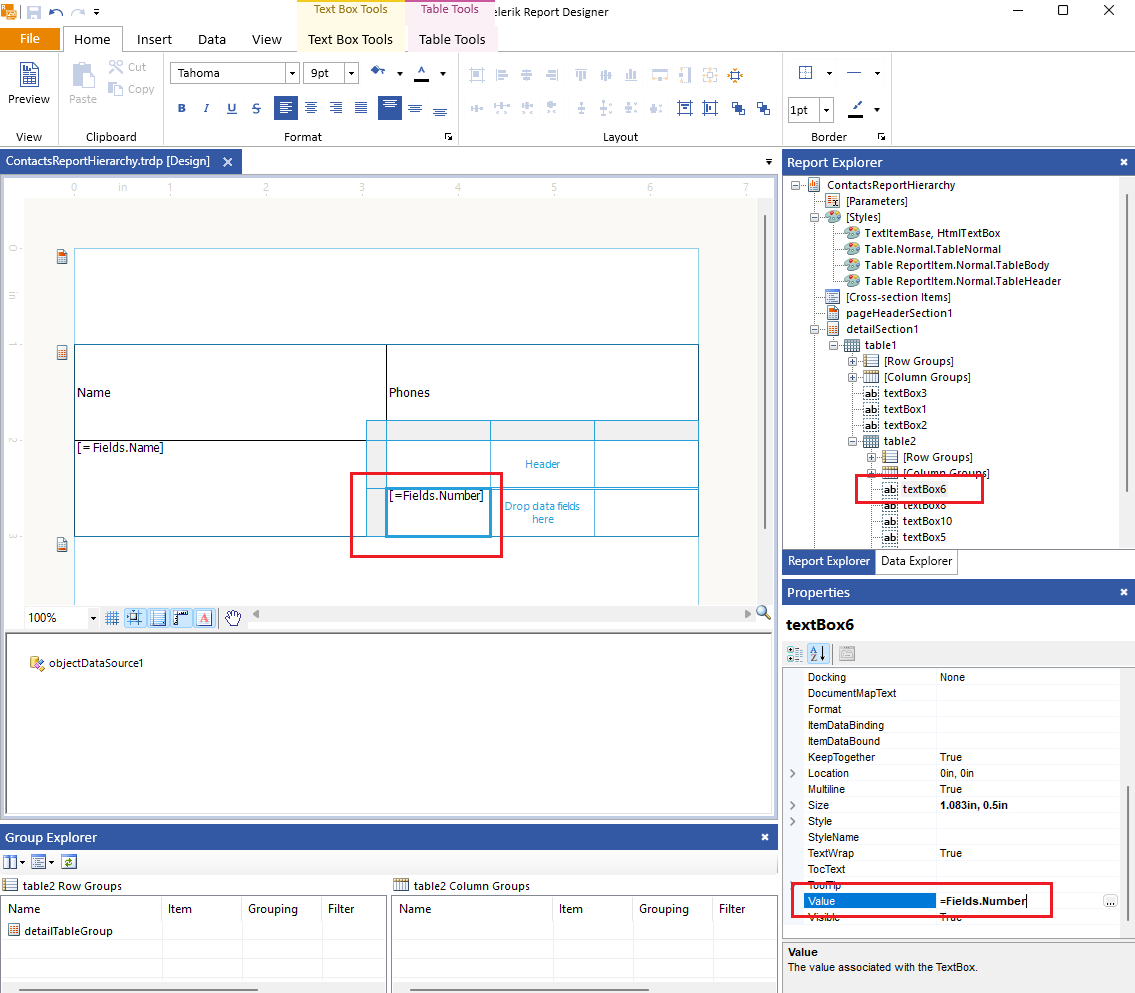Click the categorized view icon in Properties panel
The image size is (1135, 993).
pos(795,653)
